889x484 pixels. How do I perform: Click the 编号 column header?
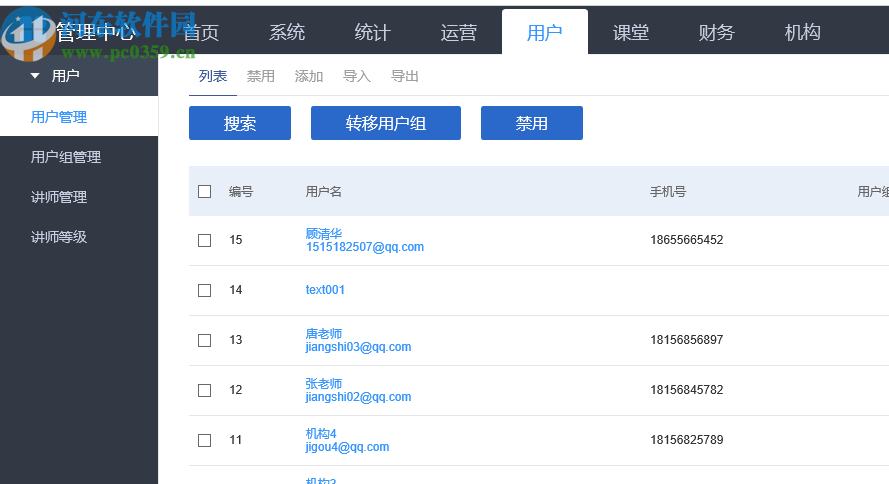point(241,192)
